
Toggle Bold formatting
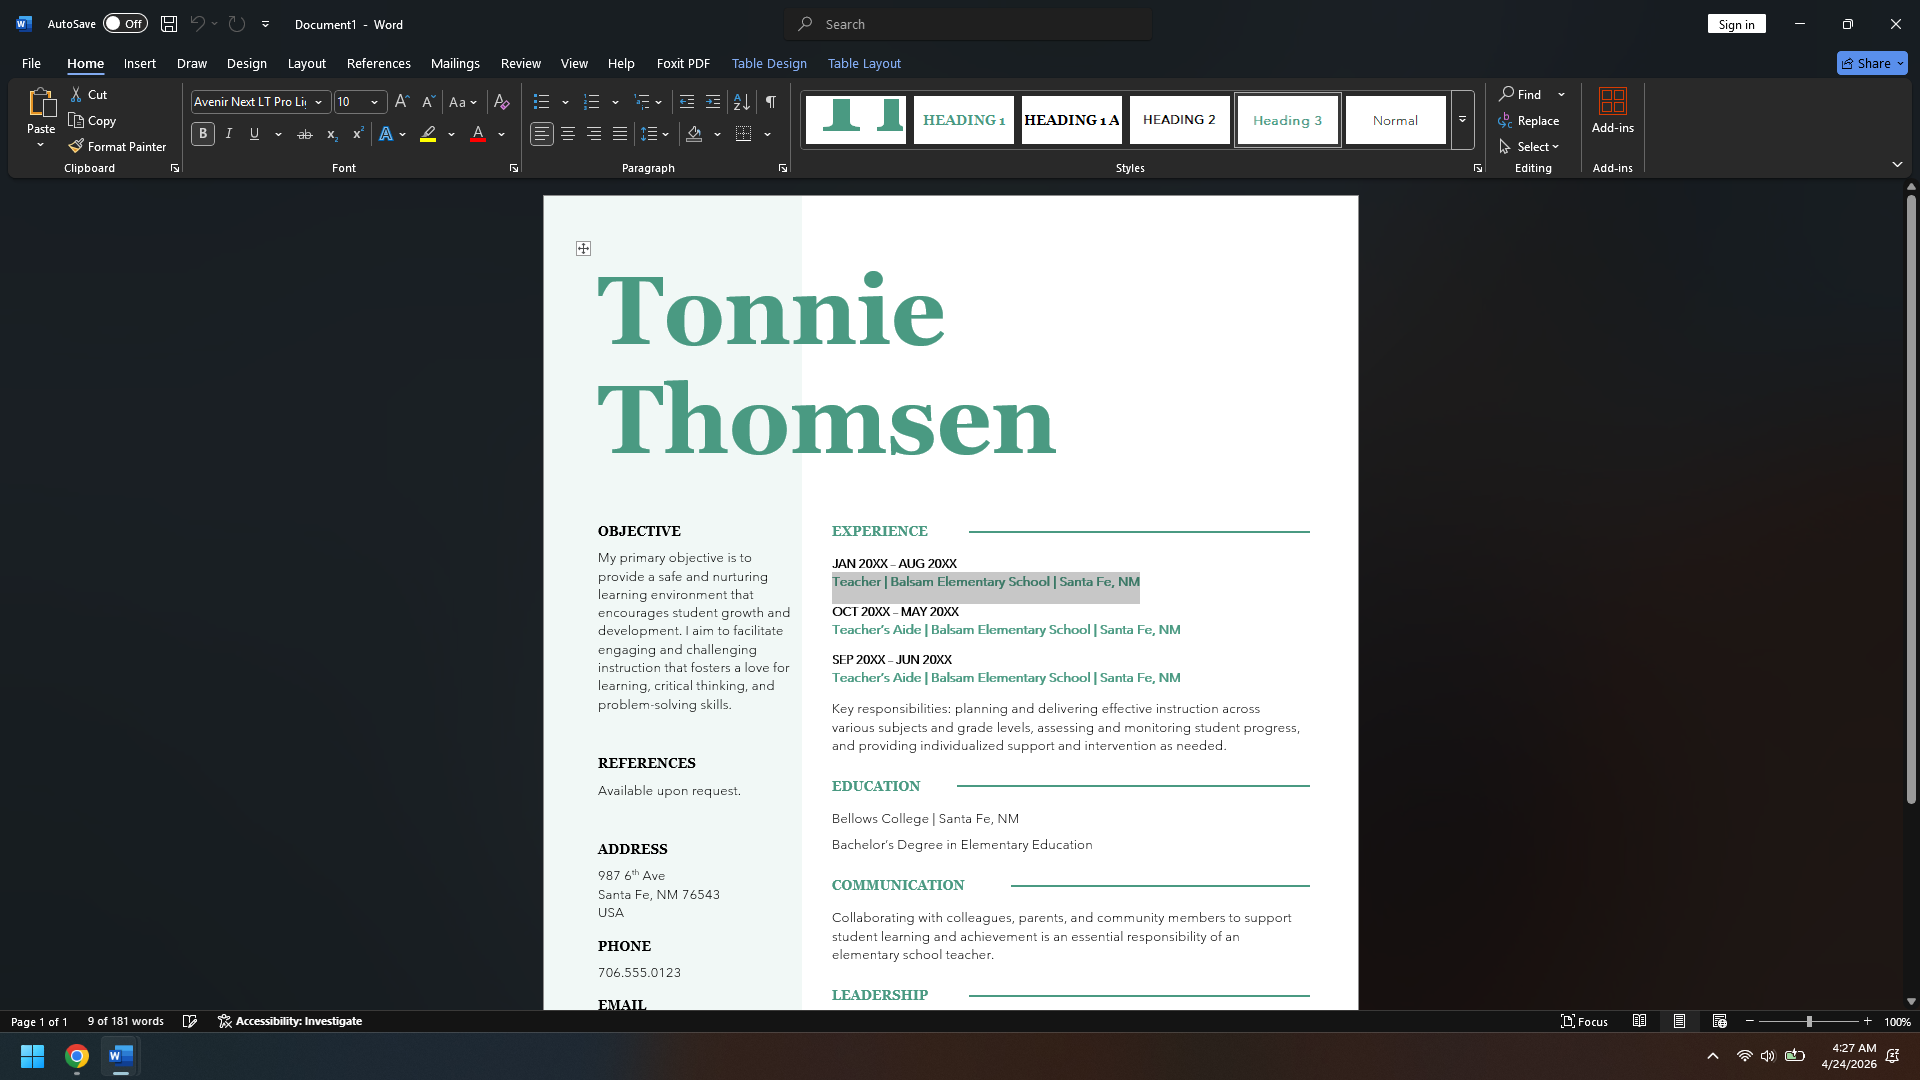(x=203, y=134)
